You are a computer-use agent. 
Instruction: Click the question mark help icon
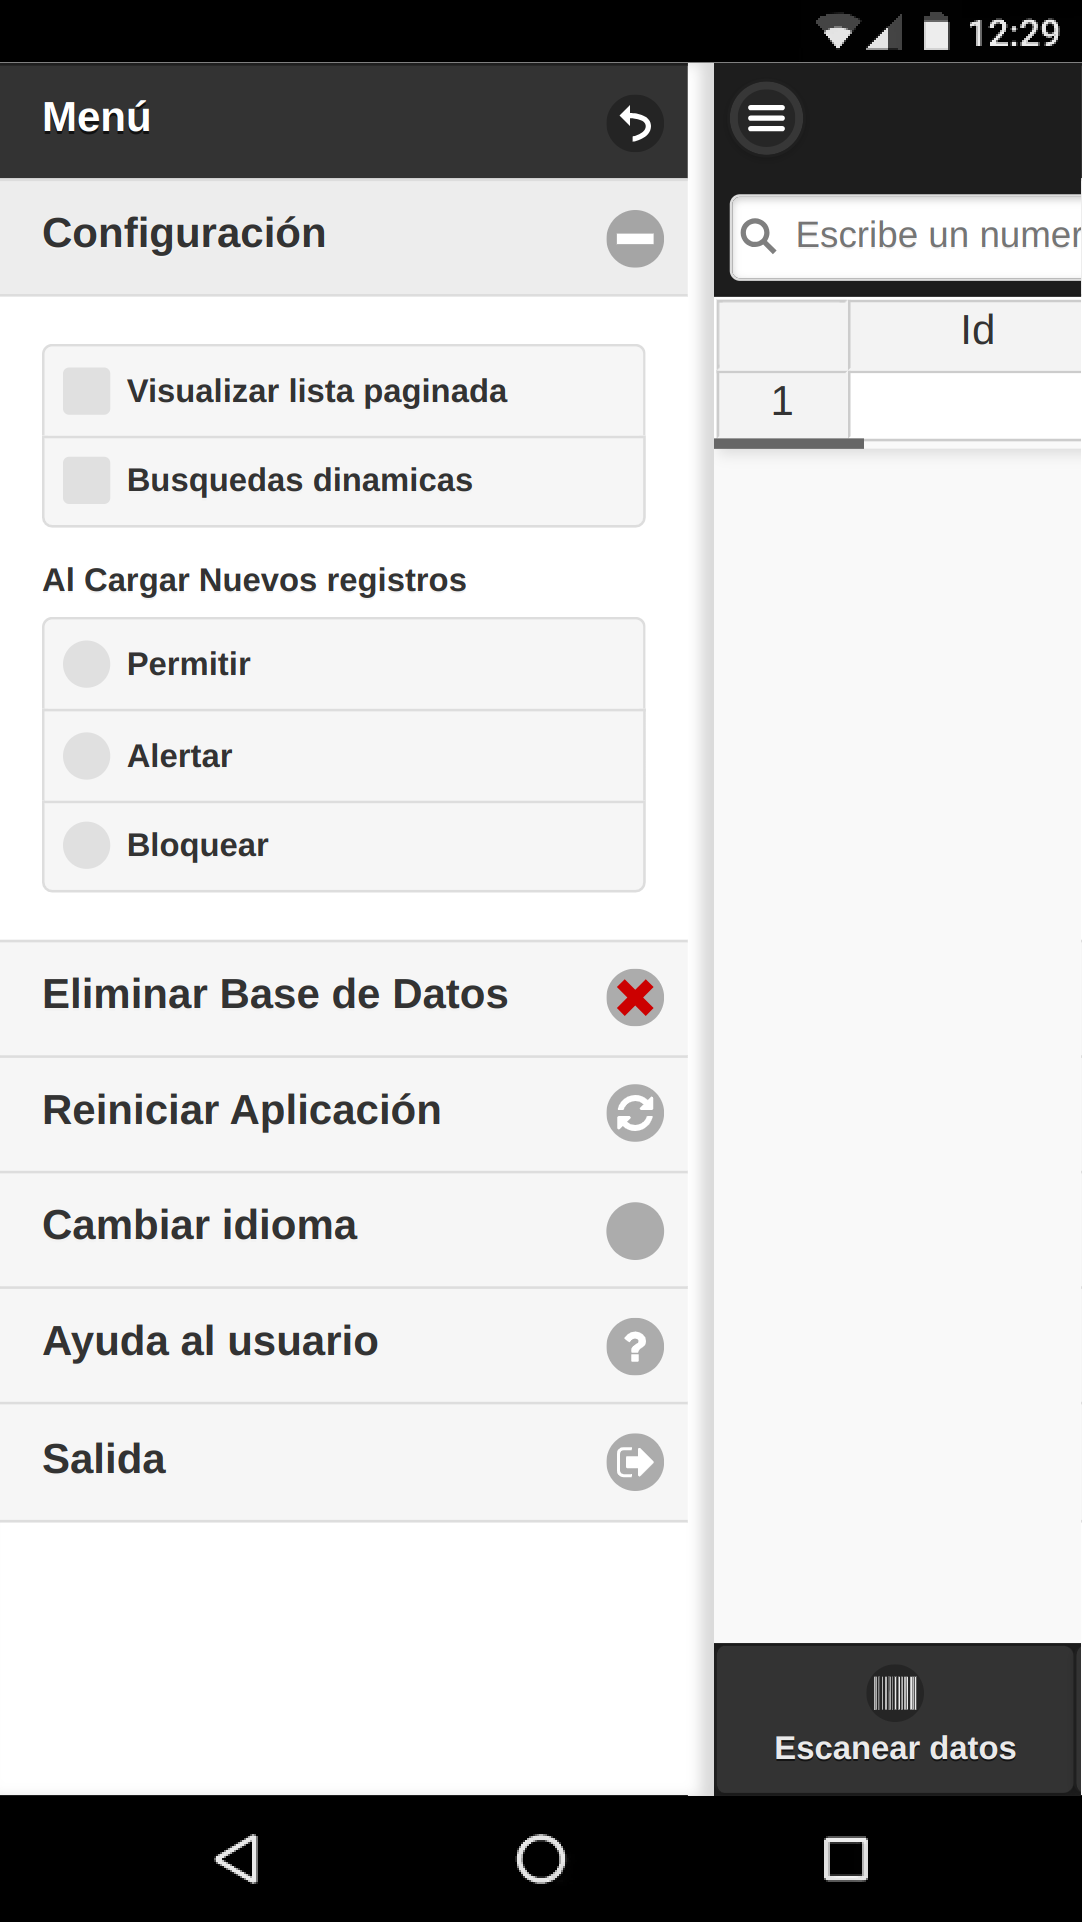pos(635,1347)
